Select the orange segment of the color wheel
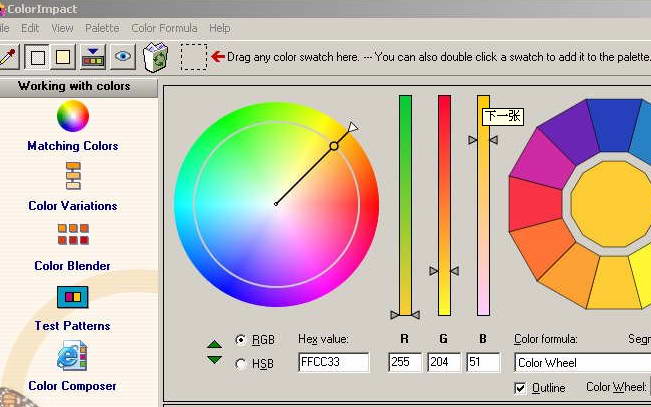The height and width of the screenshot is (407, 651). (570, 276)
